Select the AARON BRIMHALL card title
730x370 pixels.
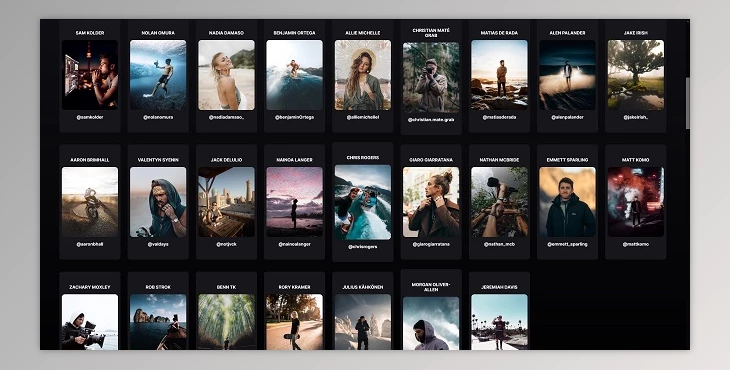(x=90, y=160)
